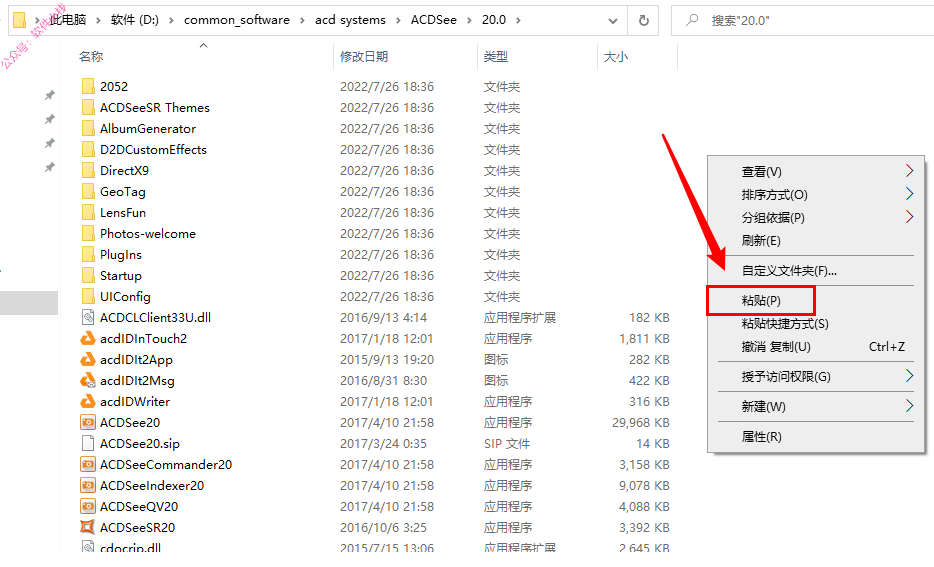Click date 2016/10/6 3:25
934x567 pixels.
383,527
